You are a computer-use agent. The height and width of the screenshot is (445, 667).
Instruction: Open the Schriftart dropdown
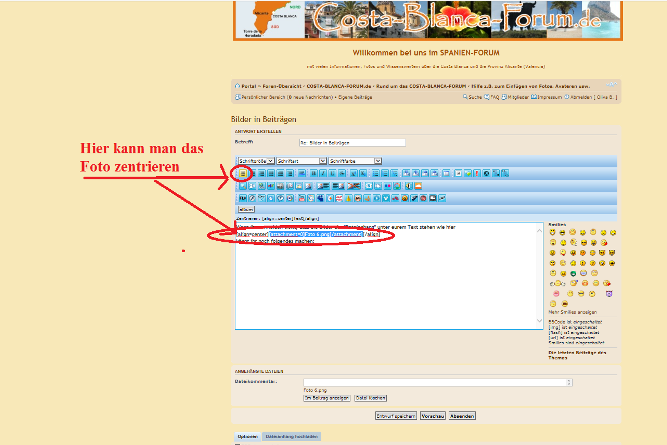tap(301, 160)
